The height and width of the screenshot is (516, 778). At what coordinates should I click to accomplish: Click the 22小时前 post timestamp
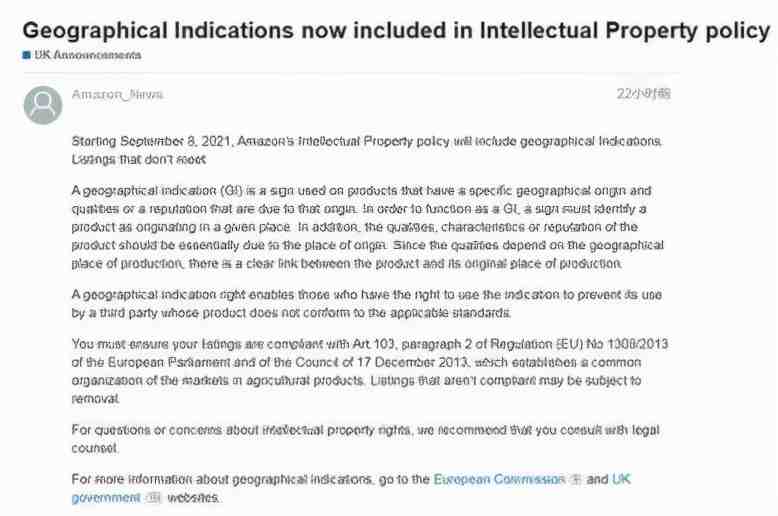[x=644, y=94]
